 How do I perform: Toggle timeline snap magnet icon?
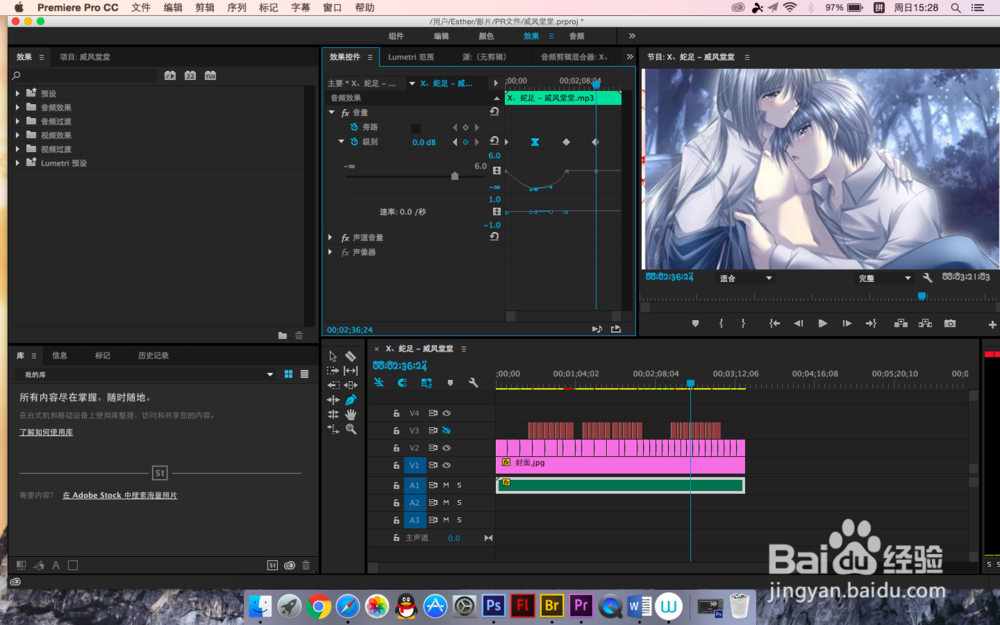402,383
